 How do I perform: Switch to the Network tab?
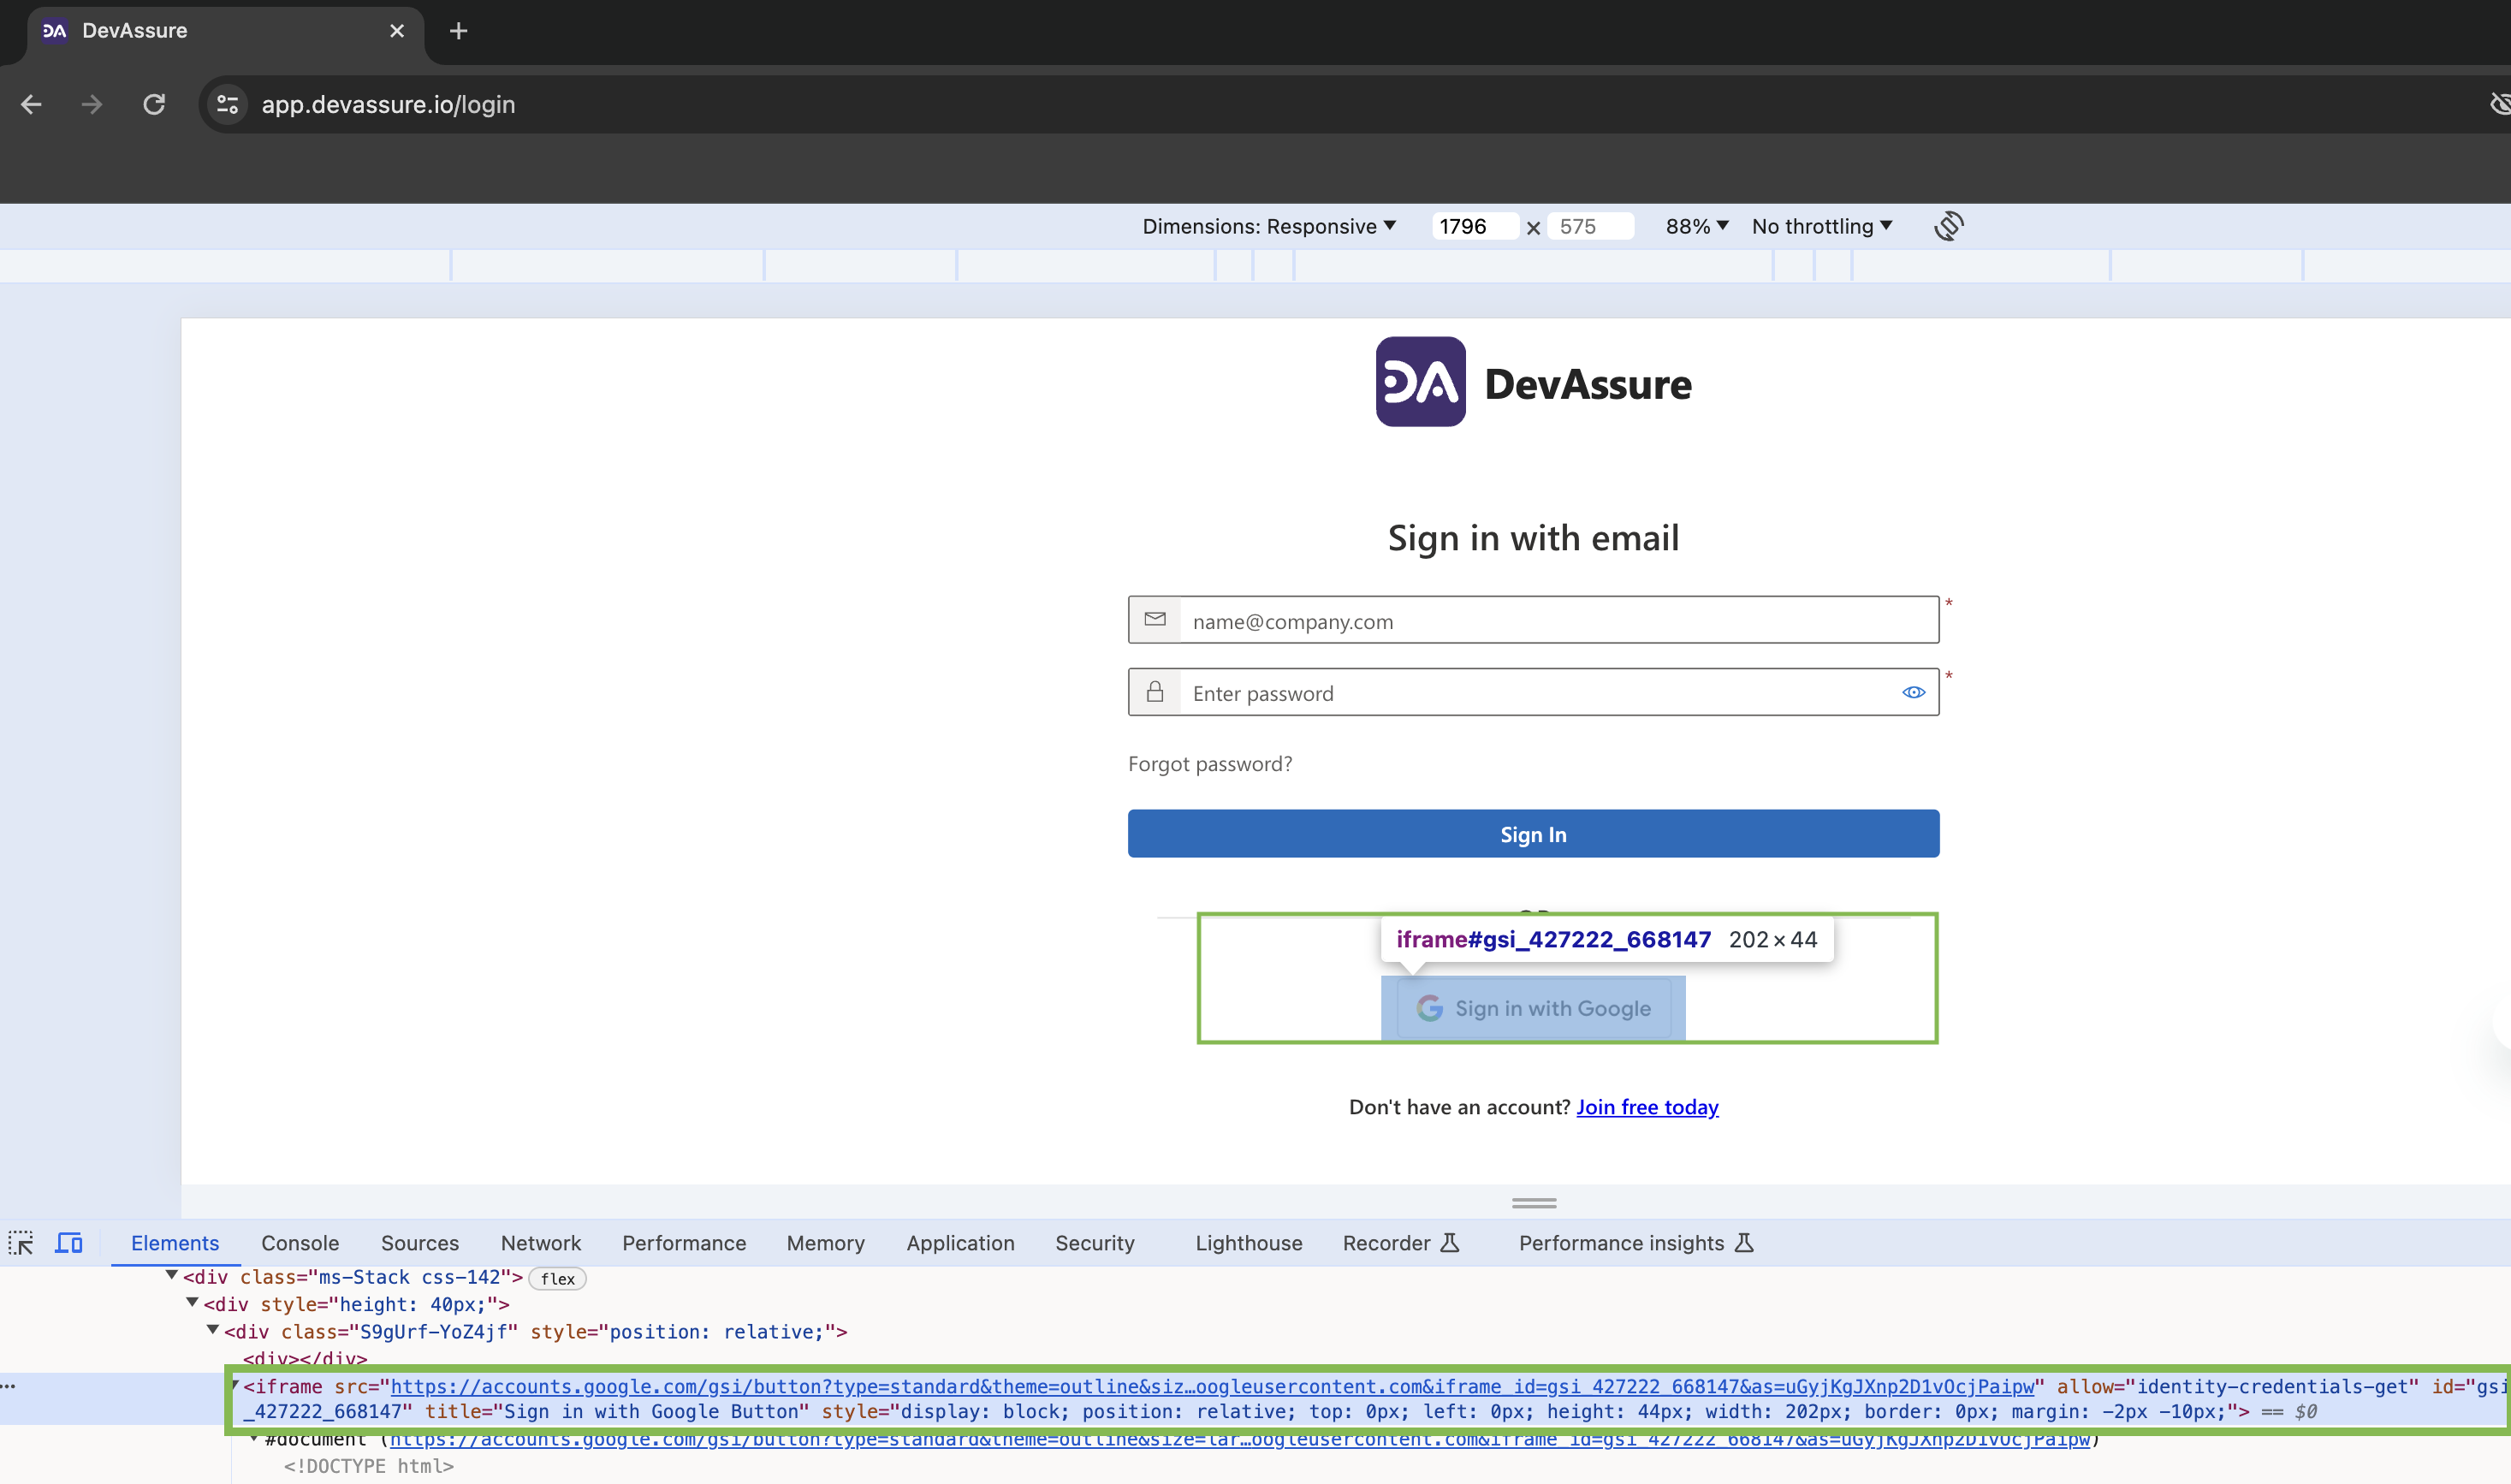[x=540, y=1242]
